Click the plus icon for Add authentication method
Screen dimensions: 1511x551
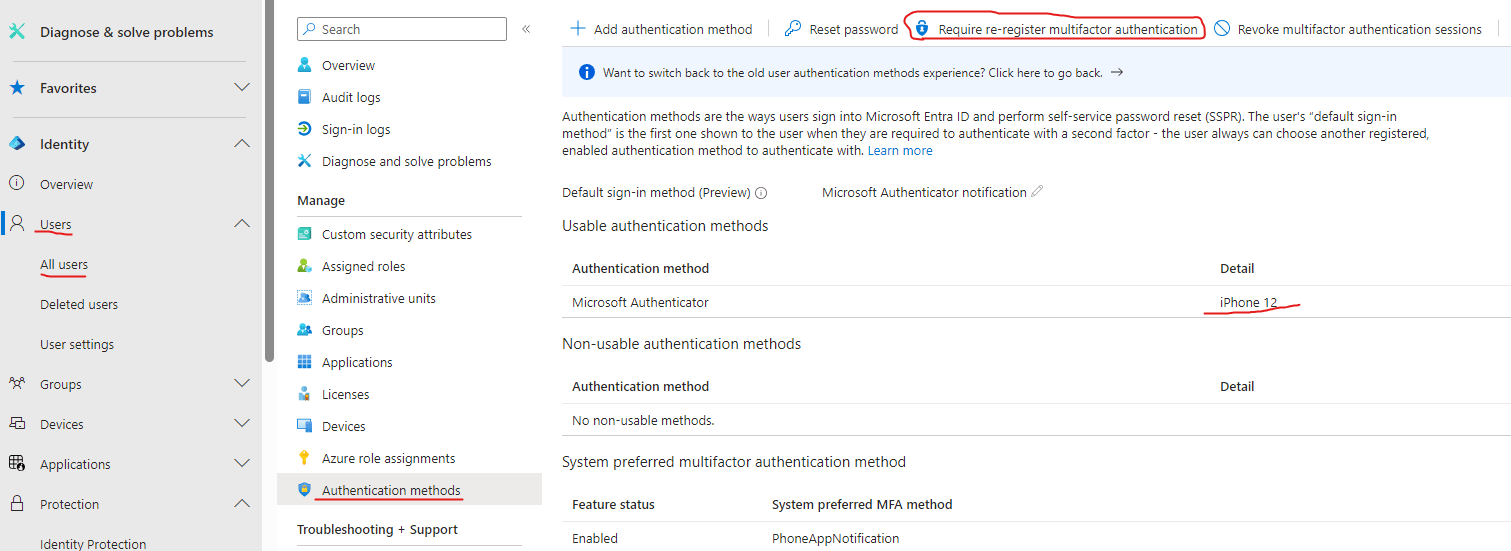click(578, 29)
